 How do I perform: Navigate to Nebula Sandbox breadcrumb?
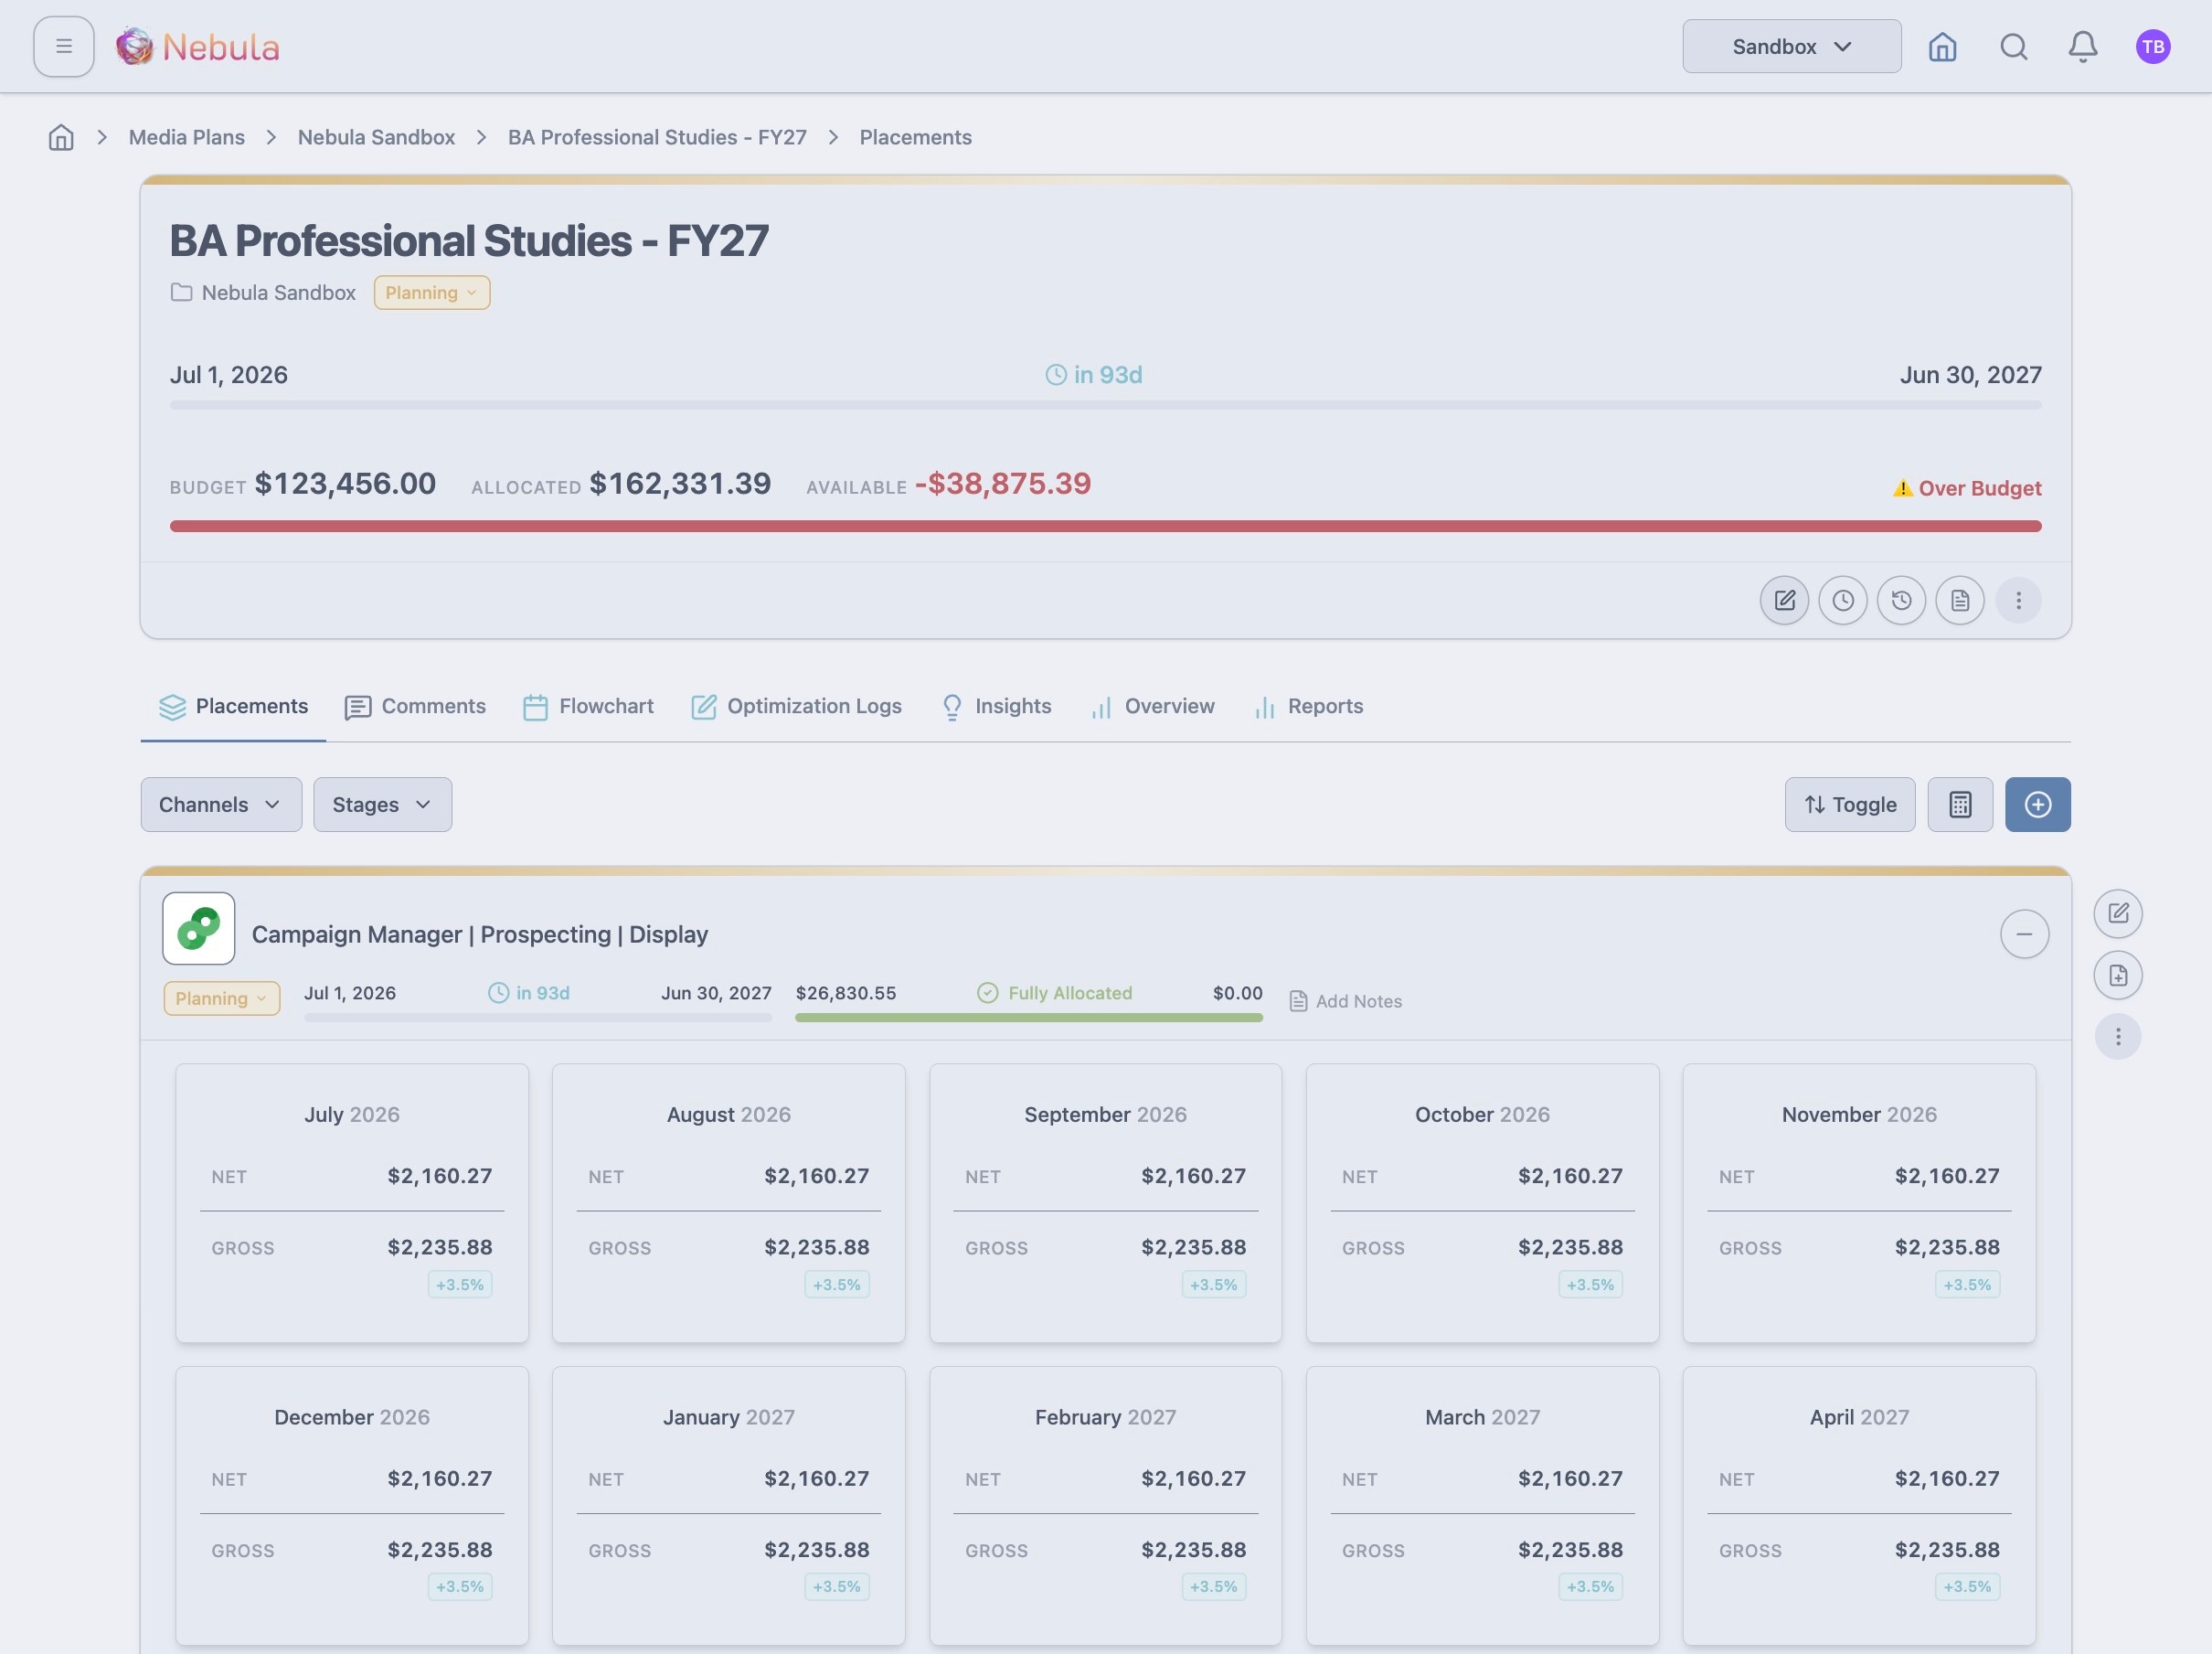376,137
